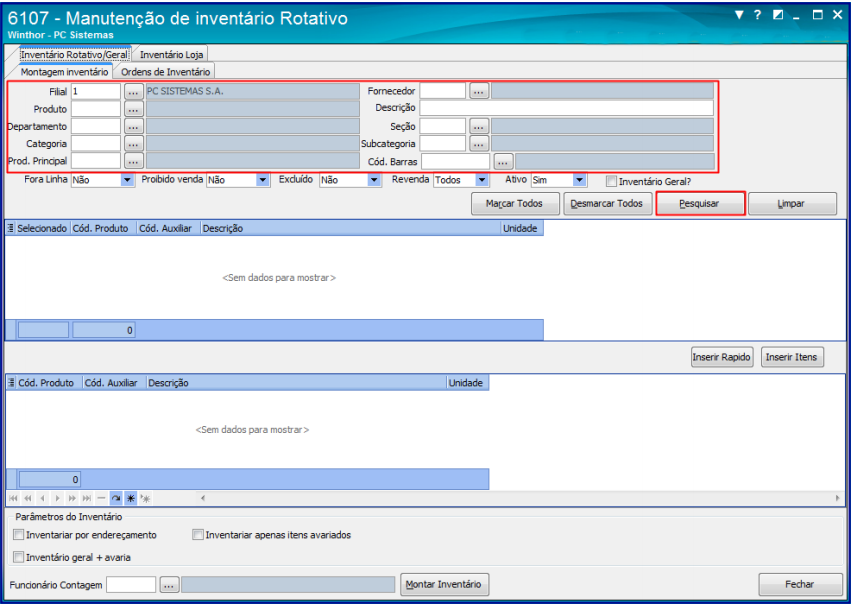Switch to Inventário Rotativo/Geral tab
The width and height of the screenshot is (851, 605).
tap(74, 55)
